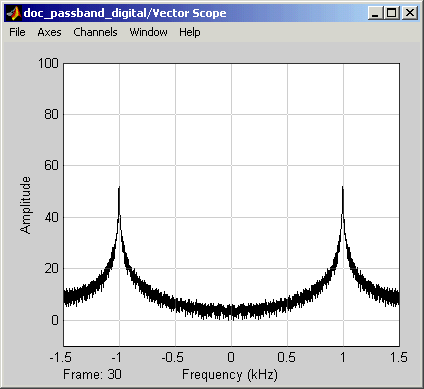Open the Channels menu
The image size is (424, 389).
tap(95, 32)
